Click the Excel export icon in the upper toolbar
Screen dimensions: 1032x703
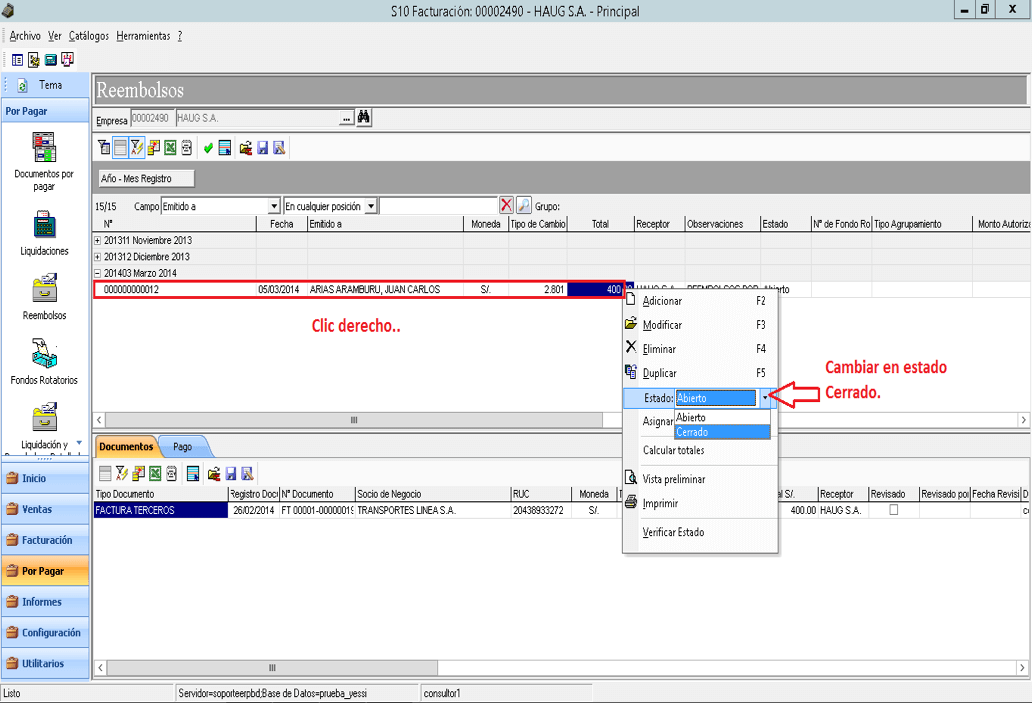click(x=170, y=148)
